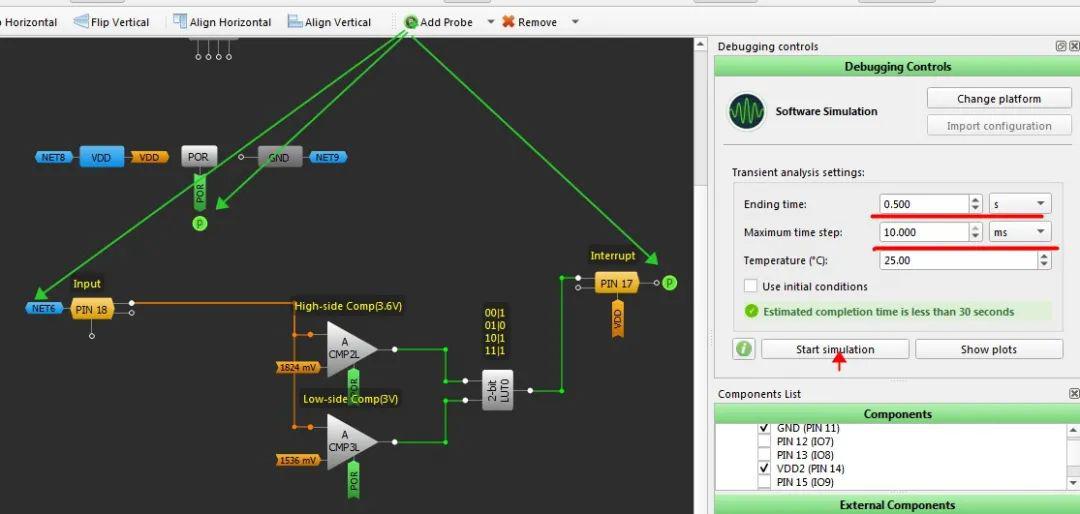Select the POR block on the canvas
This screenshot has width=1080, height=514.
point(198,157)
